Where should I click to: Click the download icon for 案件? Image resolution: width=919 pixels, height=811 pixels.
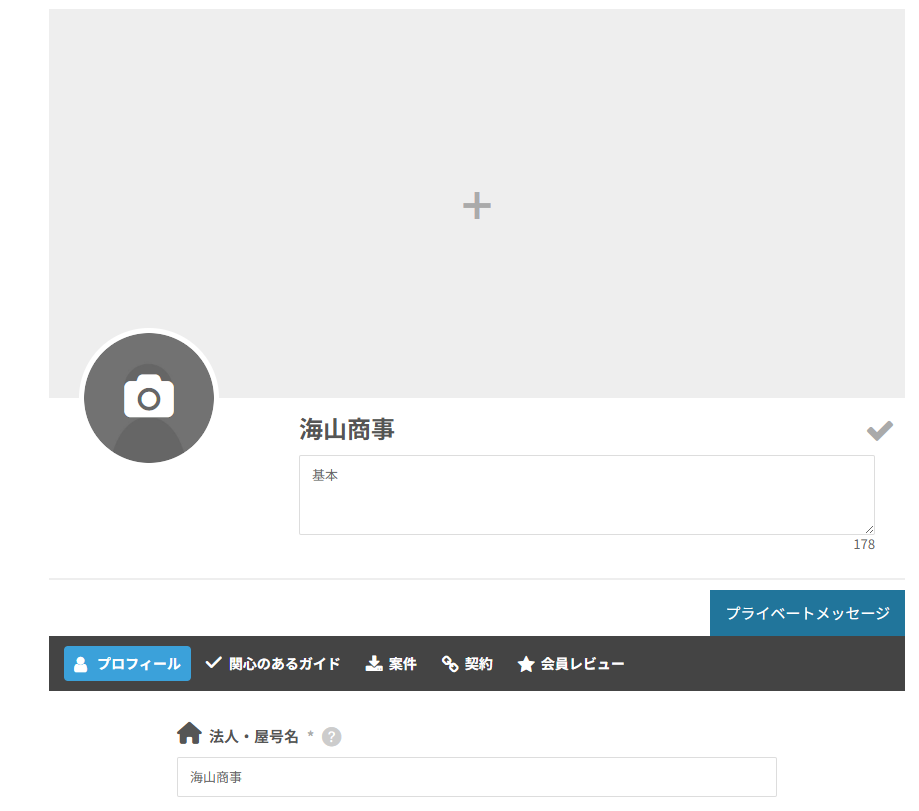click(x=374, y=664)
